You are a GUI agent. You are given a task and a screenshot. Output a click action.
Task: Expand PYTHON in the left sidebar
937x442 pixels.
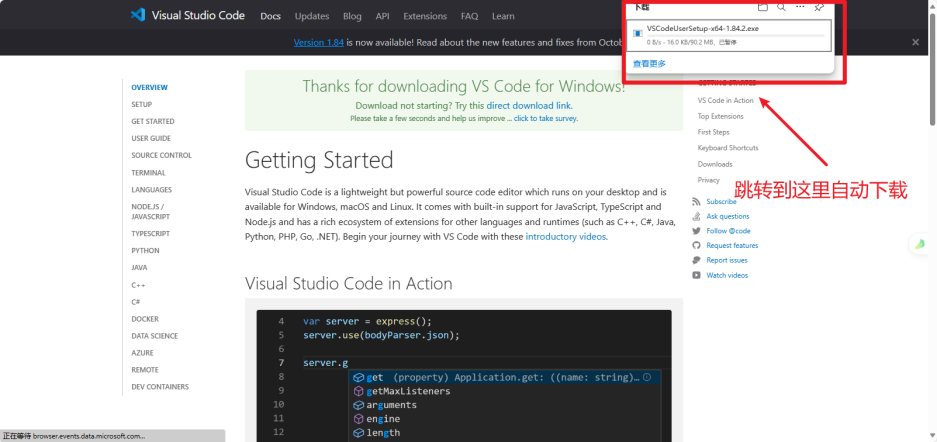click(x=145, y=251)
